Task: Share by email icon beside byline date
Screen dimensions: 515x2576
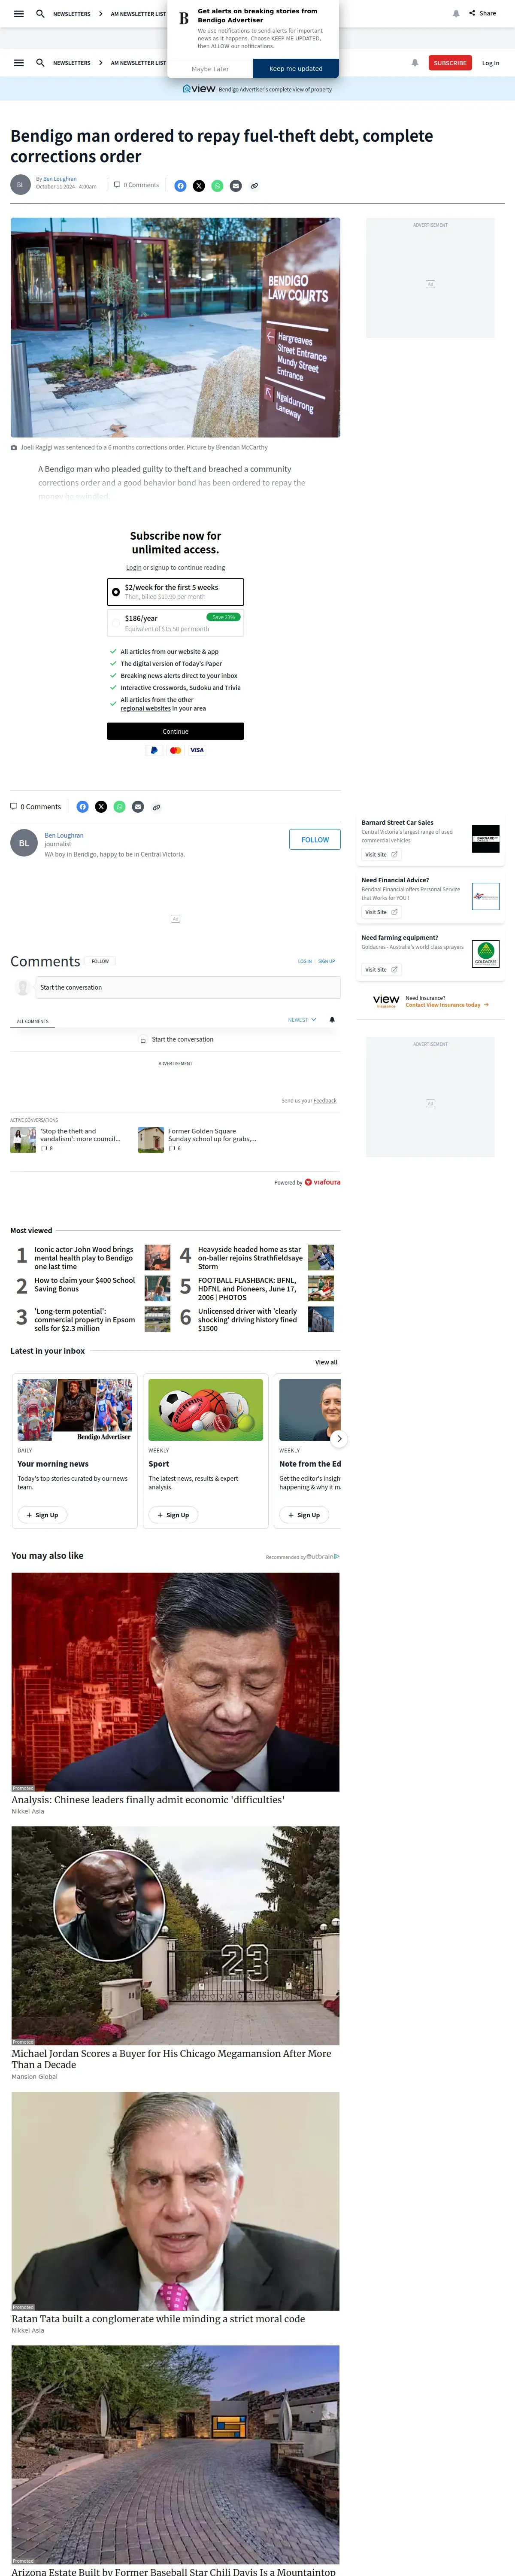Action: pos(236,186)
